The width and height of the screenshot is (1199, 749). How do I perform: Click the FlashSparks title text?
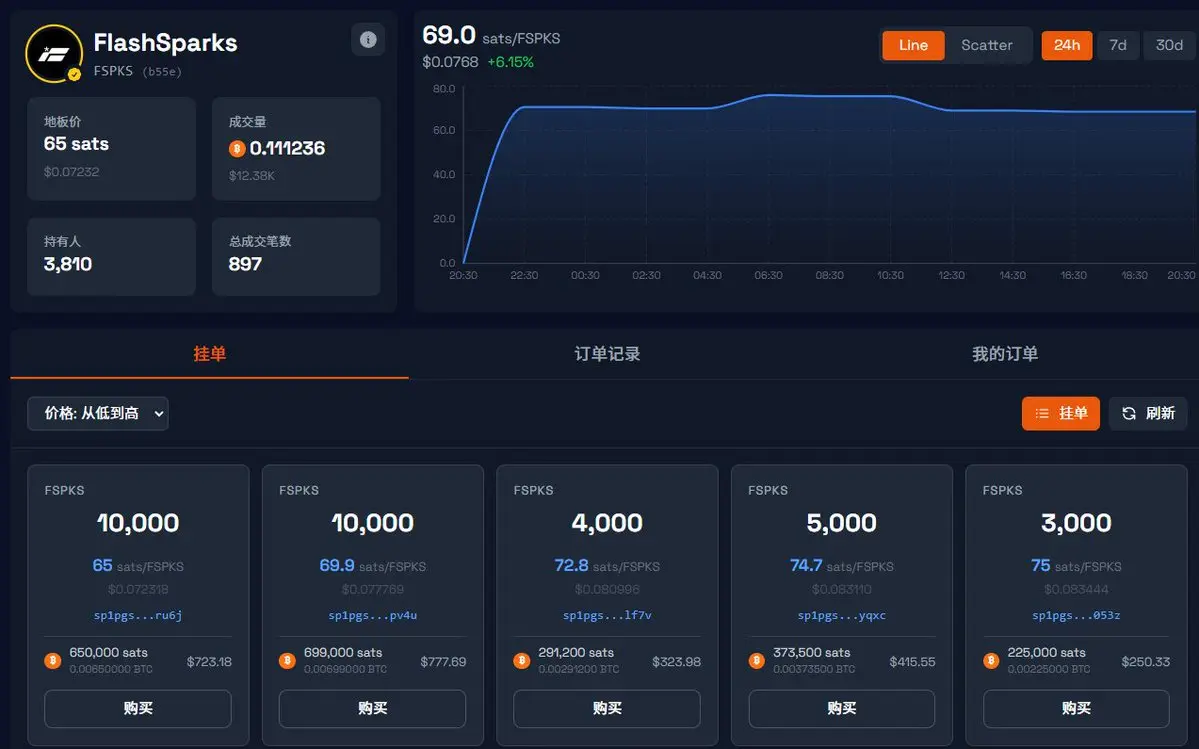tap(165, 43)
